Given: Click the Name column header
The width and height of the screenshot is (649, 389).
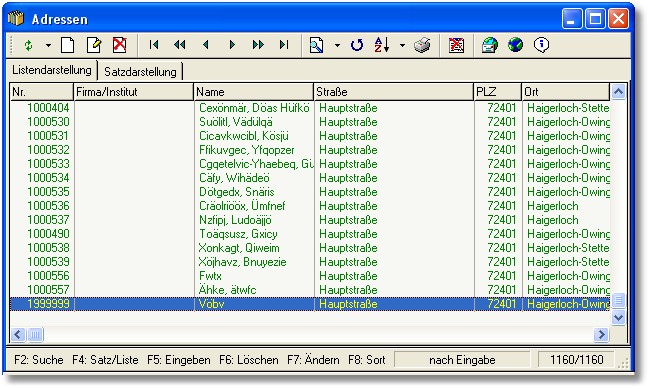Looking at the screenshot, I should point(253,92).
